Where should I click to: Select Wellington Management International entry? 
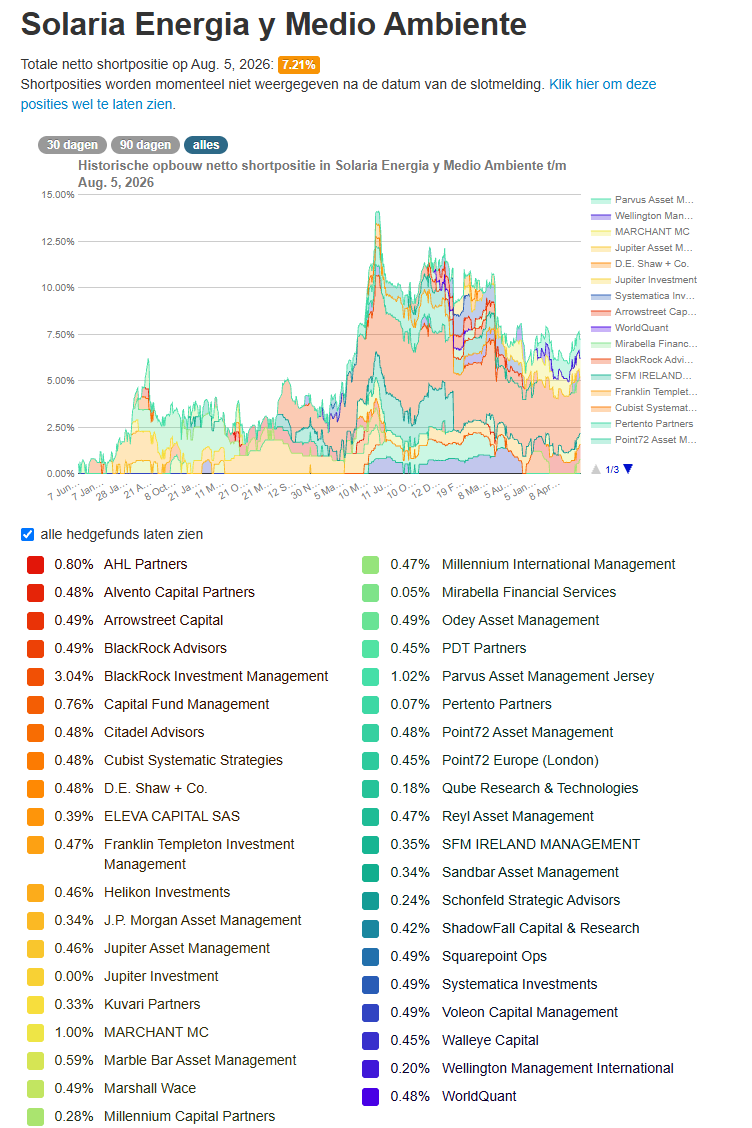[558, 1069]
